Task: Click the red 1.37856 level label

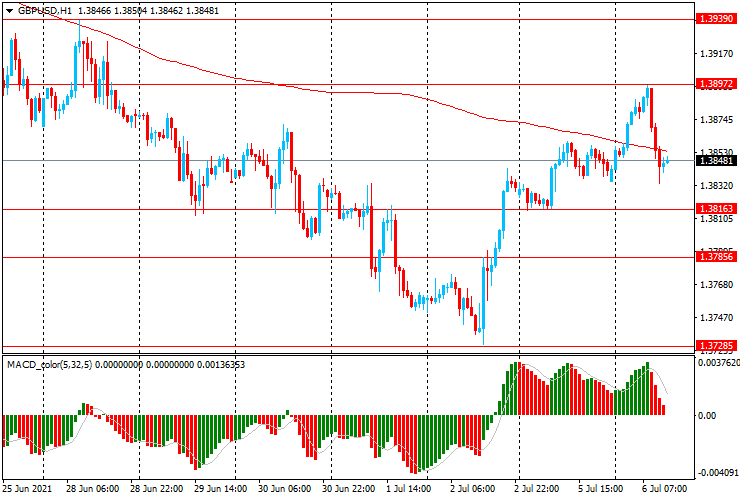Action: point(716,257)
